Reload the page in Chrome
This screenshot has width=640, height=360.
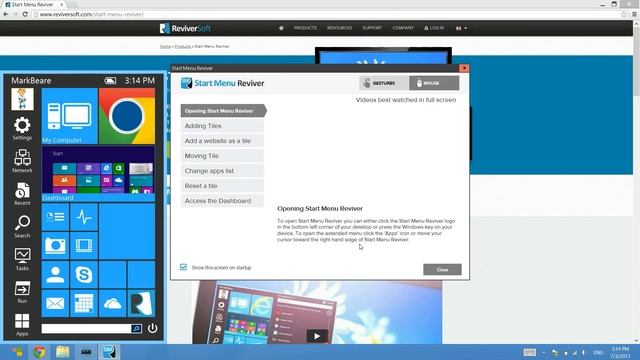click(25, 14)
